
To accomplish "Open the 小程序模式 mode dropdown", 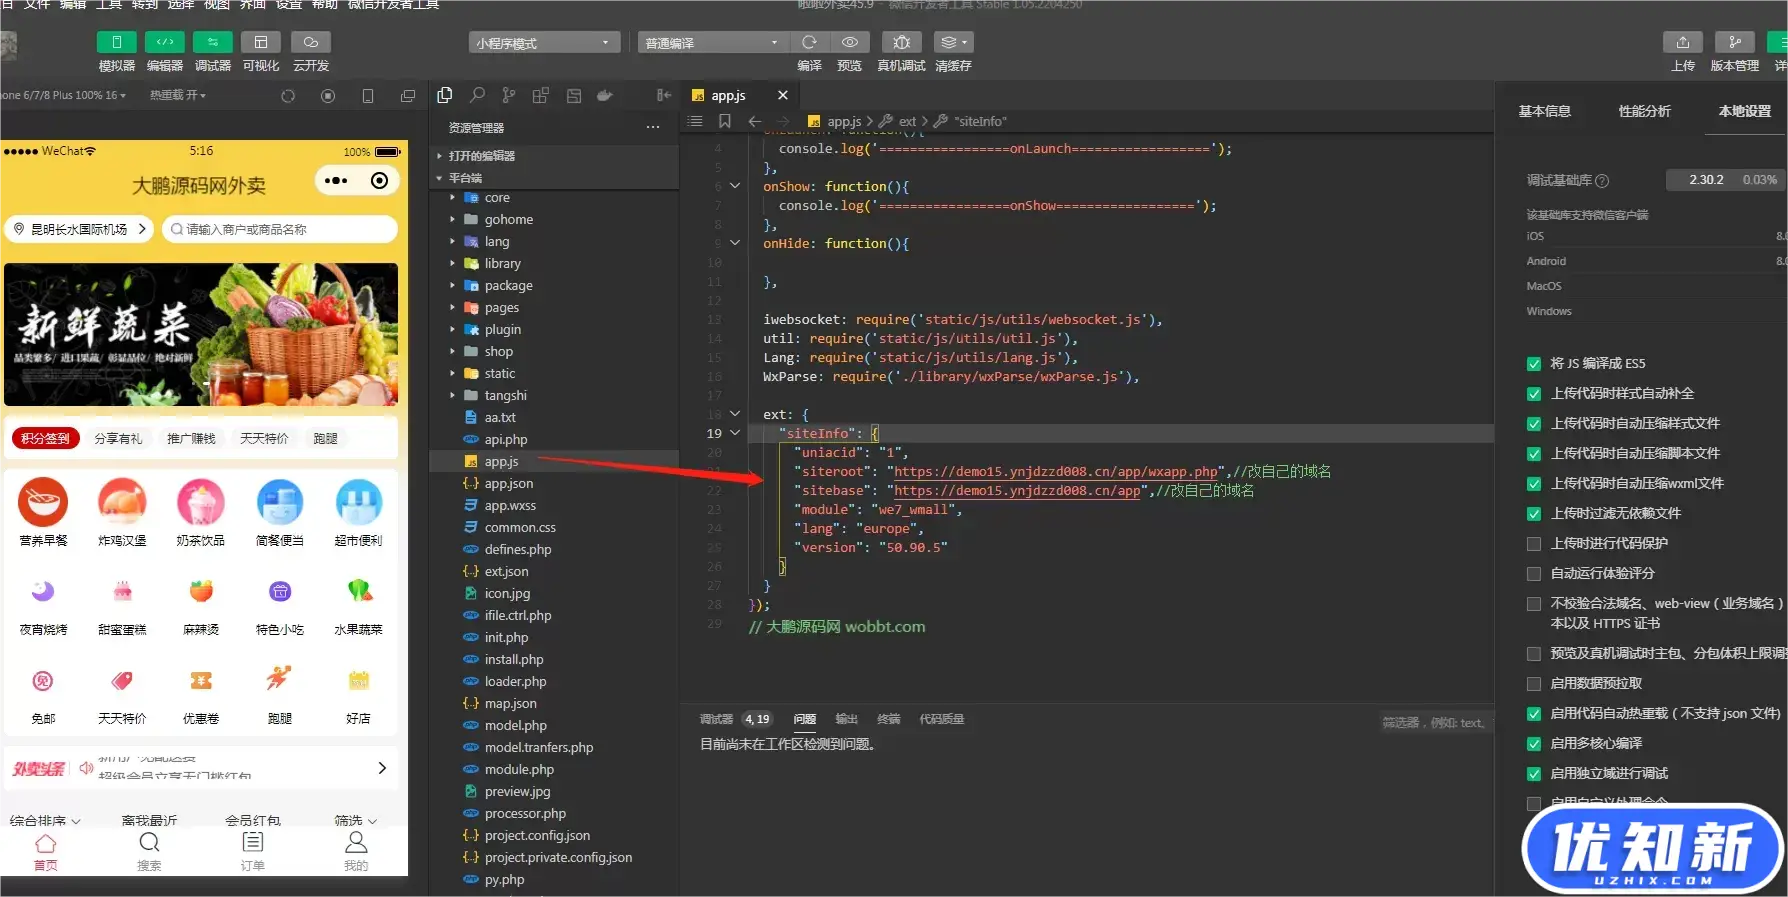I will point(543,43).
